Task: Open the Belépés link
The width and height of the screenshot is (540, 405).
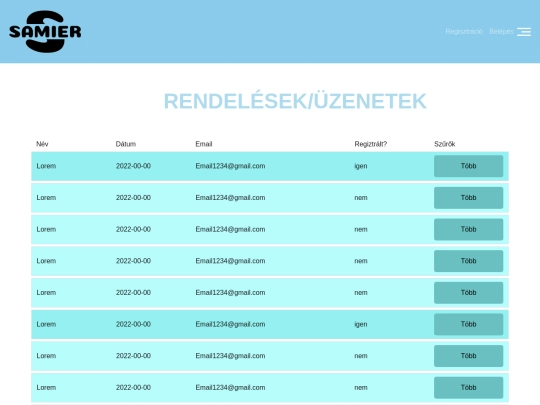Action: click(501, 31)
